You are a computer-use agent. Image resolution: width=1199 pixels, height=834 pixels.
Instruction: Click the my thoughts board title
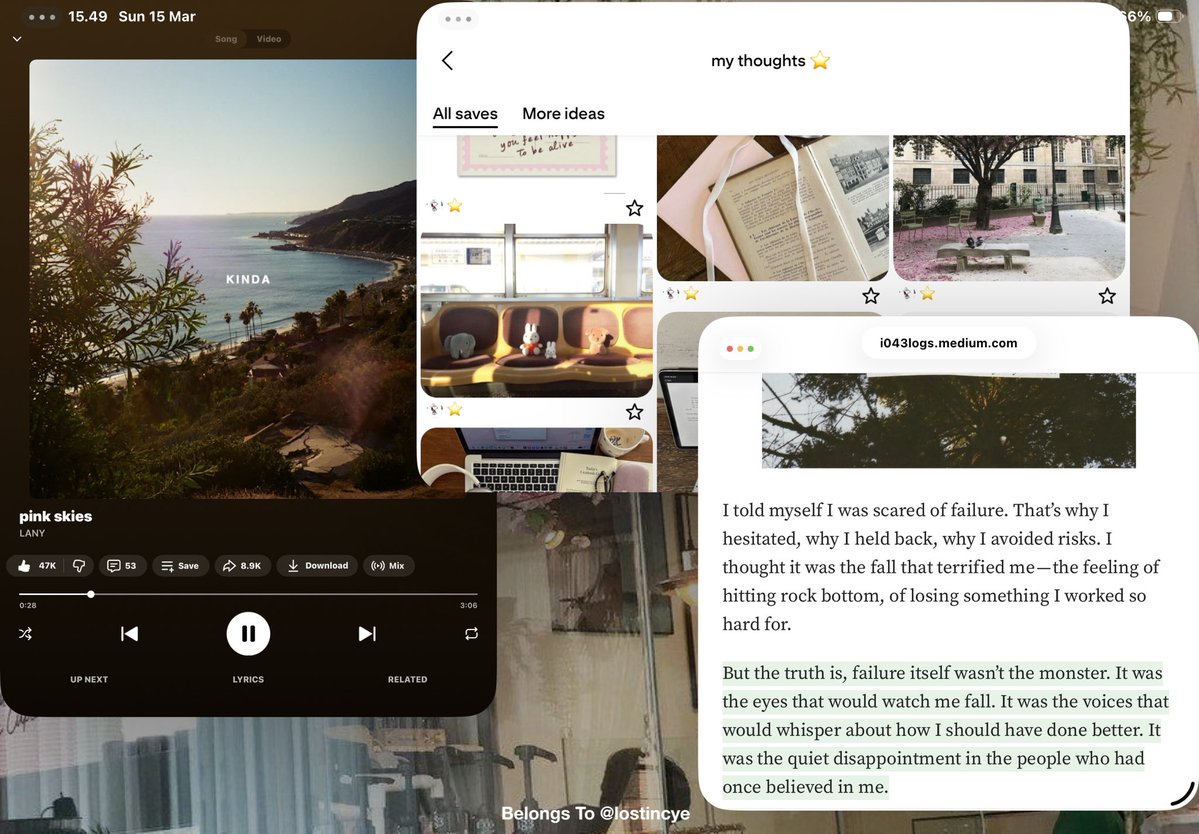coord(770,60)
